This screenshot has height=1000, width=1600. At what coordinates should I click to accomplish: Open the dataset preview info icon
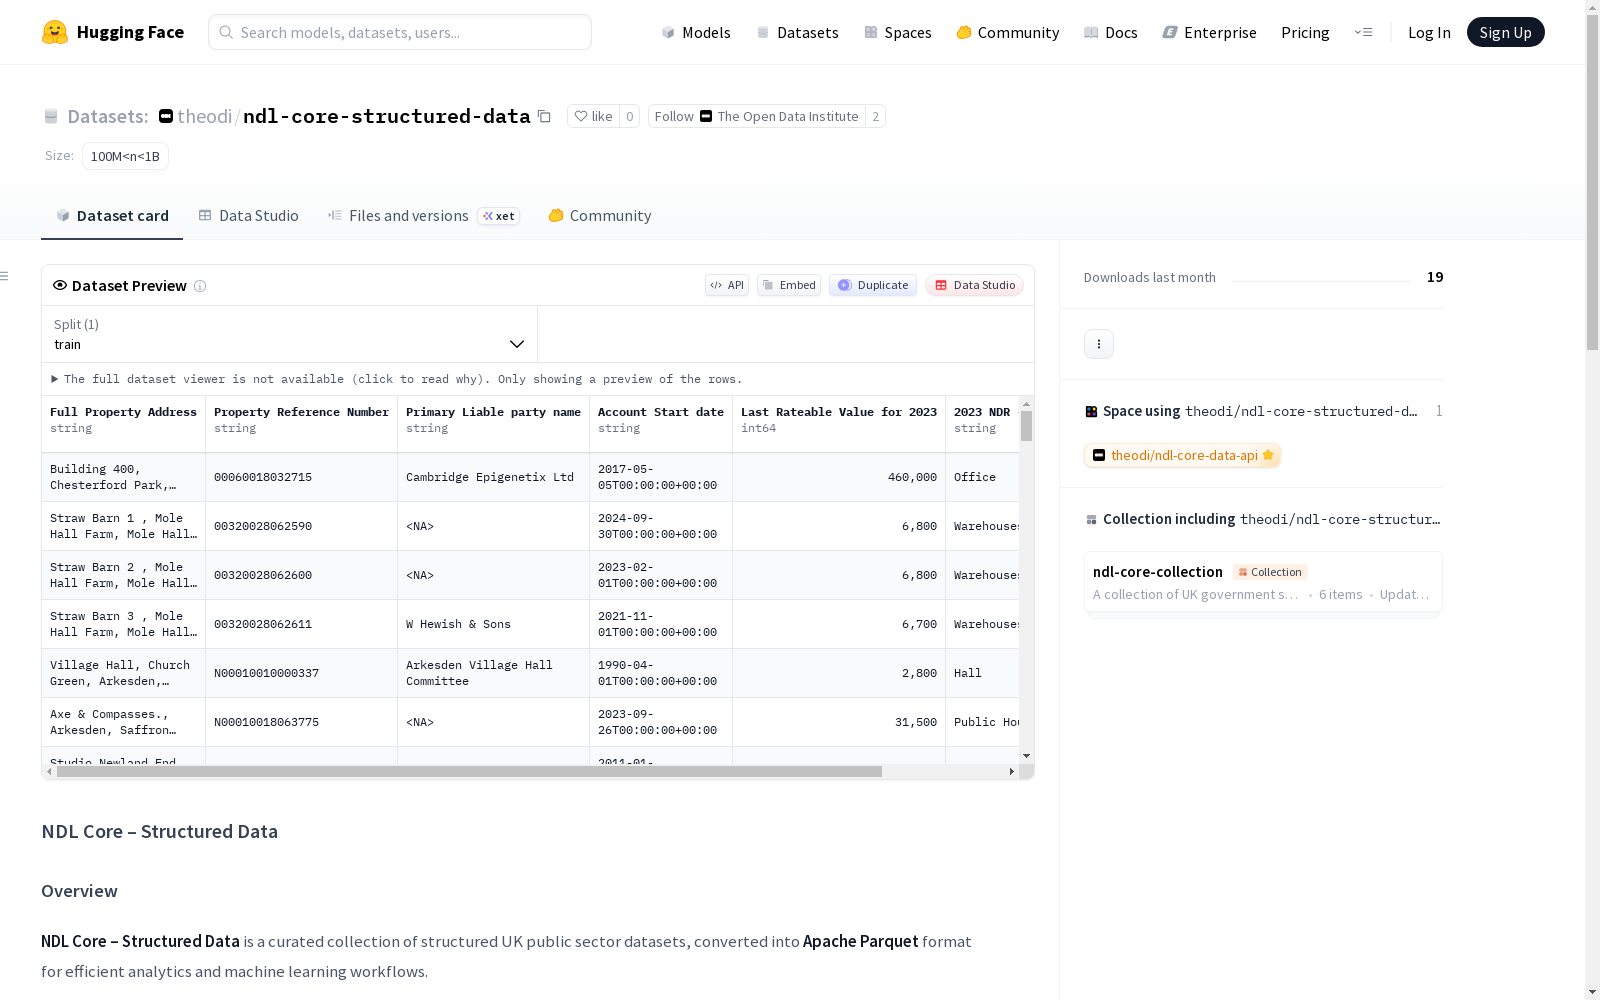click(200, 286)
